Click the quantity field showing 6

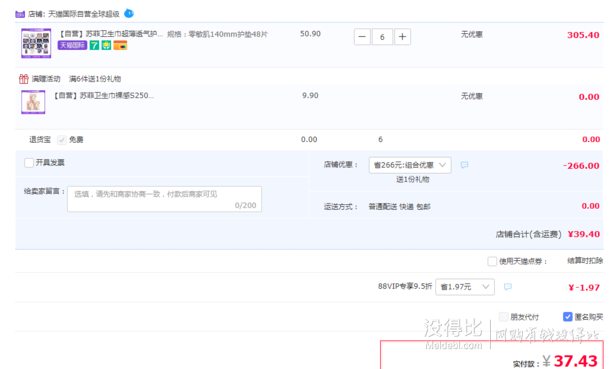382,37
